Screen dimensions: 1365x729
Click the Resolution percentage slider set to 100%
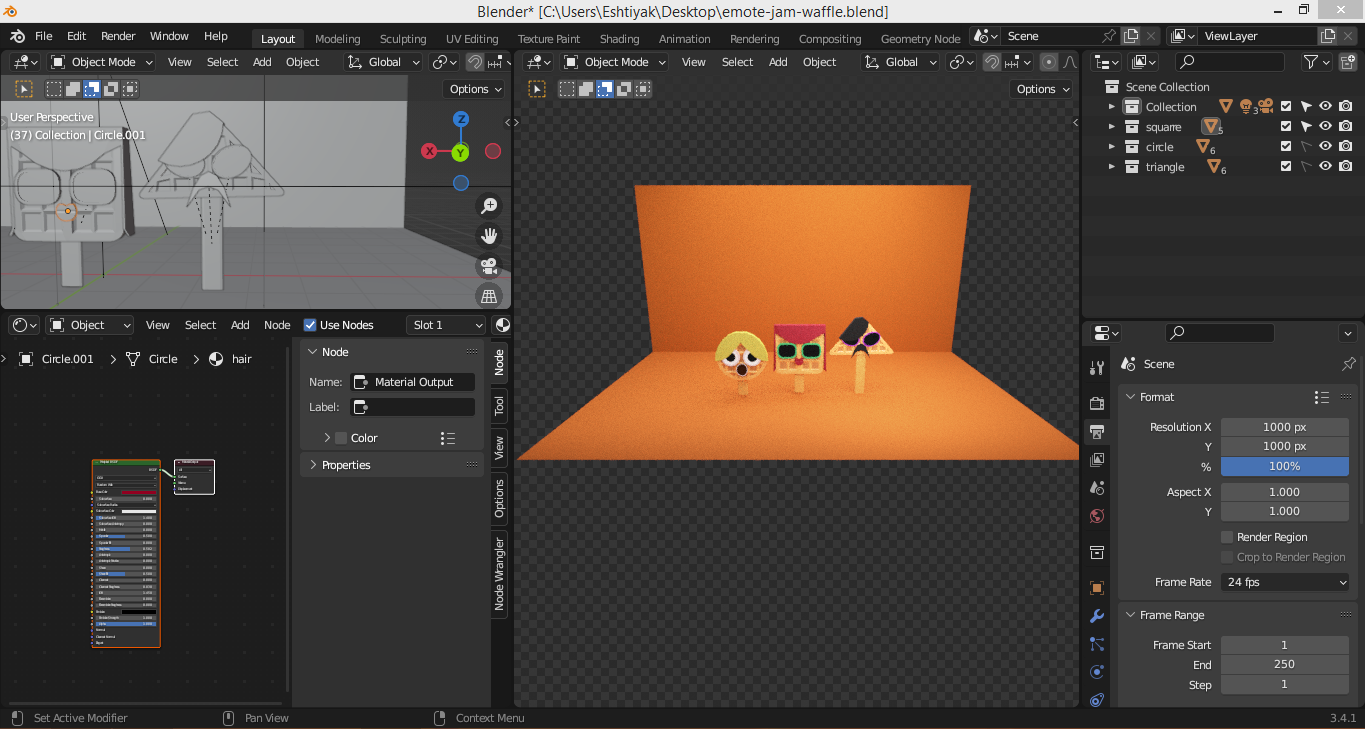(1285, 465)
